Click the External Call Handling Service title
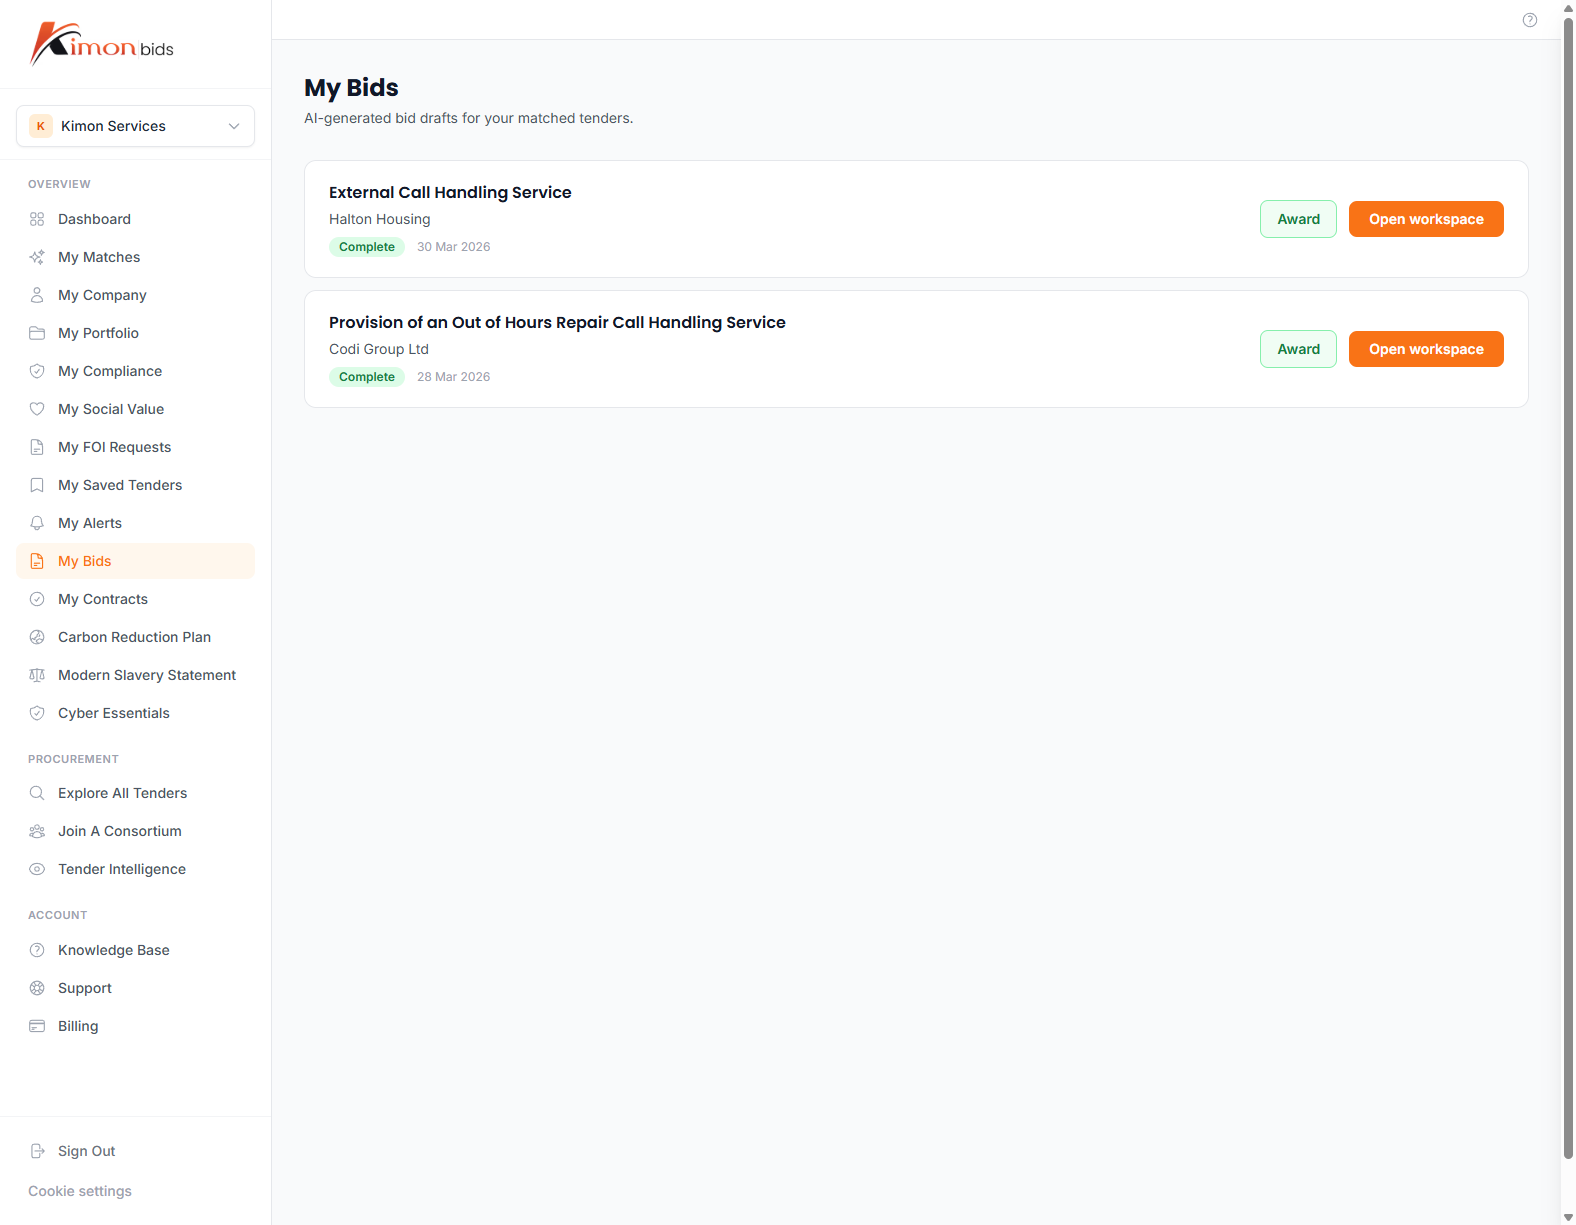Viewport: 1576px width, 1225px height. [450, 192]
